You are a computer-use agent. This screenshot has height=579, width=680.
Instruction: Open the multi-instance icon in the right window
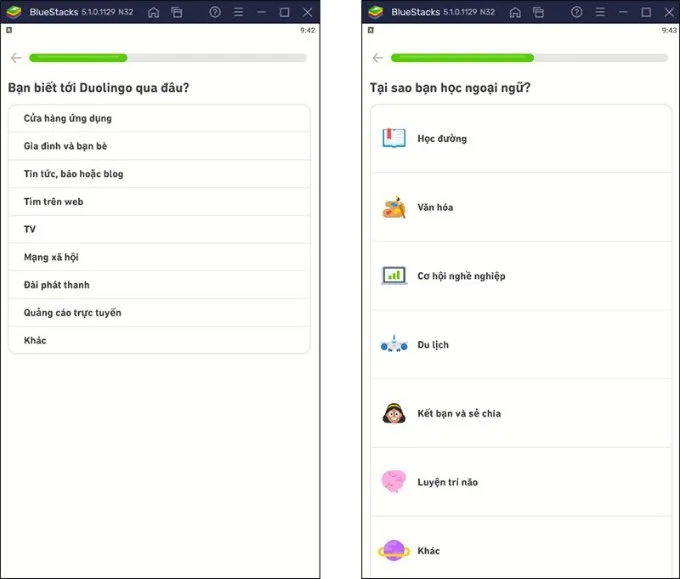pyautogui.click(x=538, y=12)
